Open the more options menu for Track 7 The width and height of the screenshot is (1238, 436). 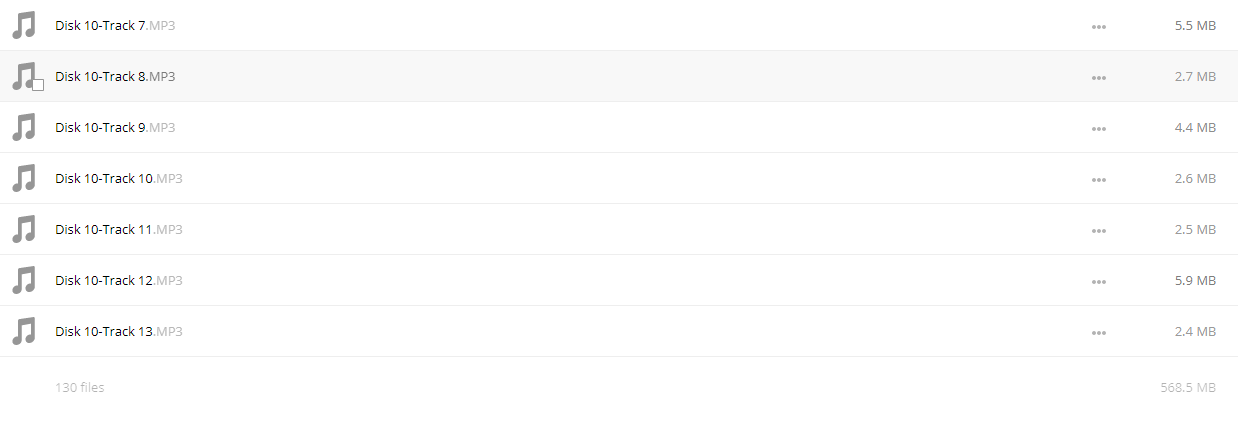coord(1099,27)
